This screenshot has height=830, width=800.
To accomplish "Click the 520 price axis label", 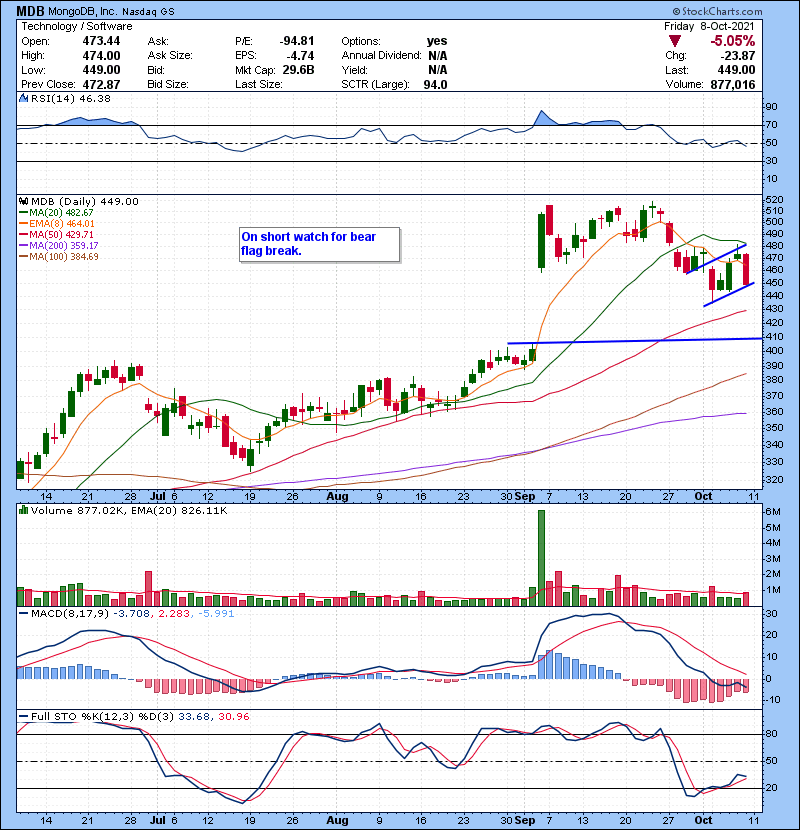I will (774, 200).
